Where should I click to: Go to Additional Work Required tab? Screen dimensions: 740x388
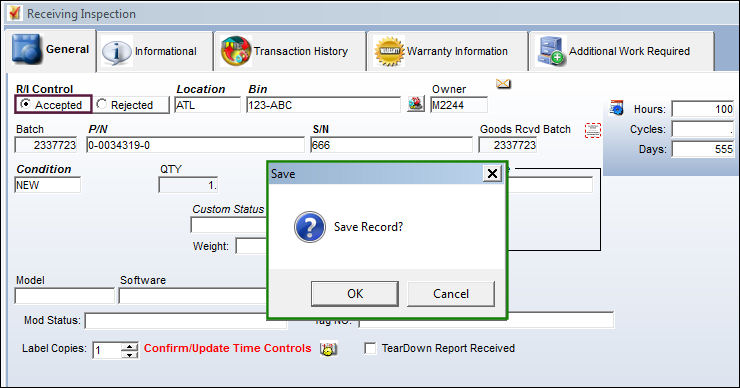tap(622, 51)
